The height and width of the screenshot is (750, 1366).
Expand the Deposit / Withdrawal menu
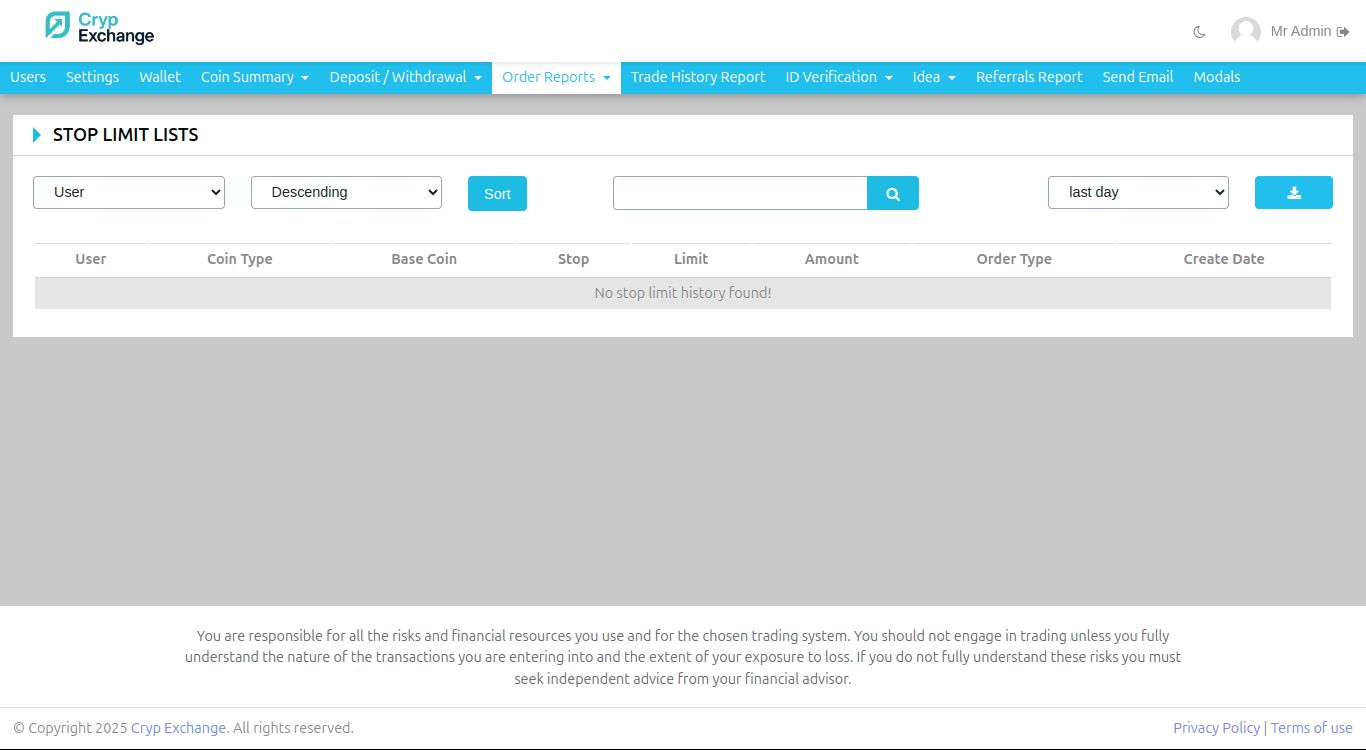pos(405,77)
